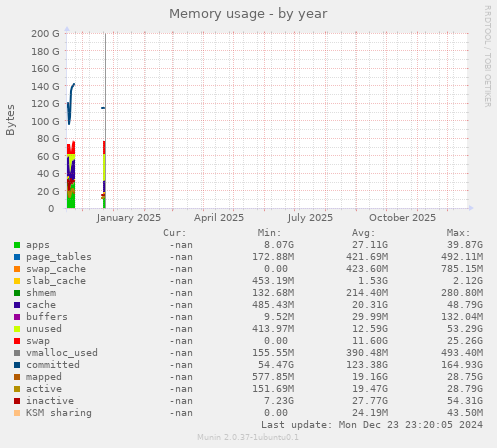Click the '140 G' y-axis label
The height and width of the screenshot is (448, 497).
coord(45,86)
